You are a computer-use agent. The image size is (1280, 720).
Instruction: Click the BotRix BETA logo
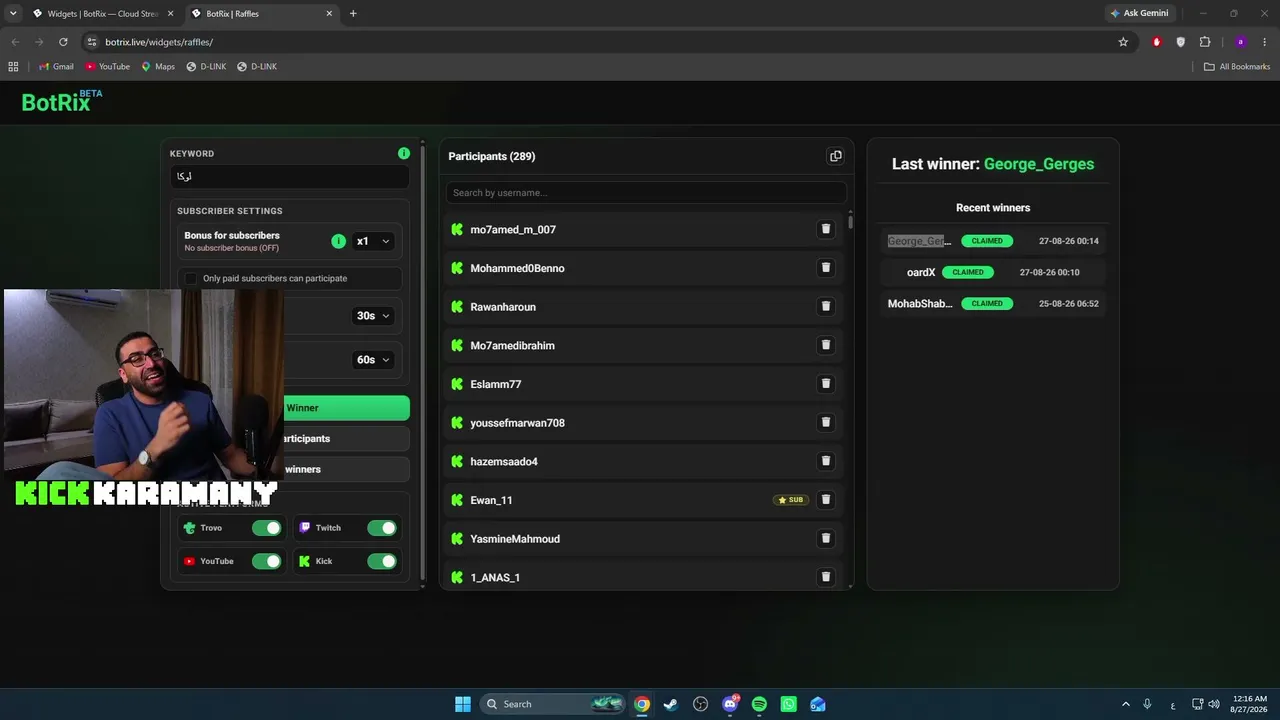(x=62, y=101)
